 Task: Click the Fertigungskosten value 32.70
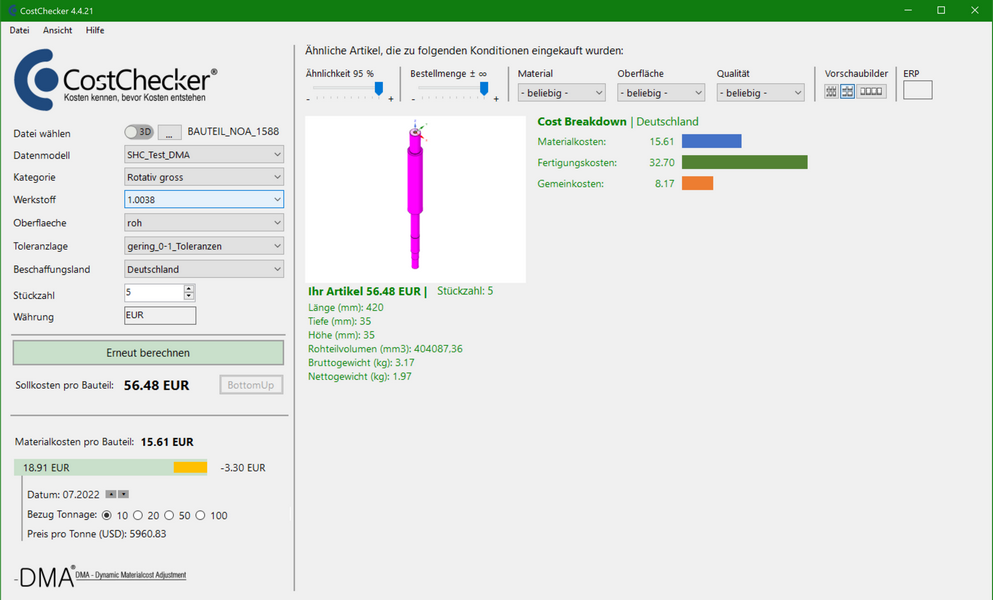[662, 163]
